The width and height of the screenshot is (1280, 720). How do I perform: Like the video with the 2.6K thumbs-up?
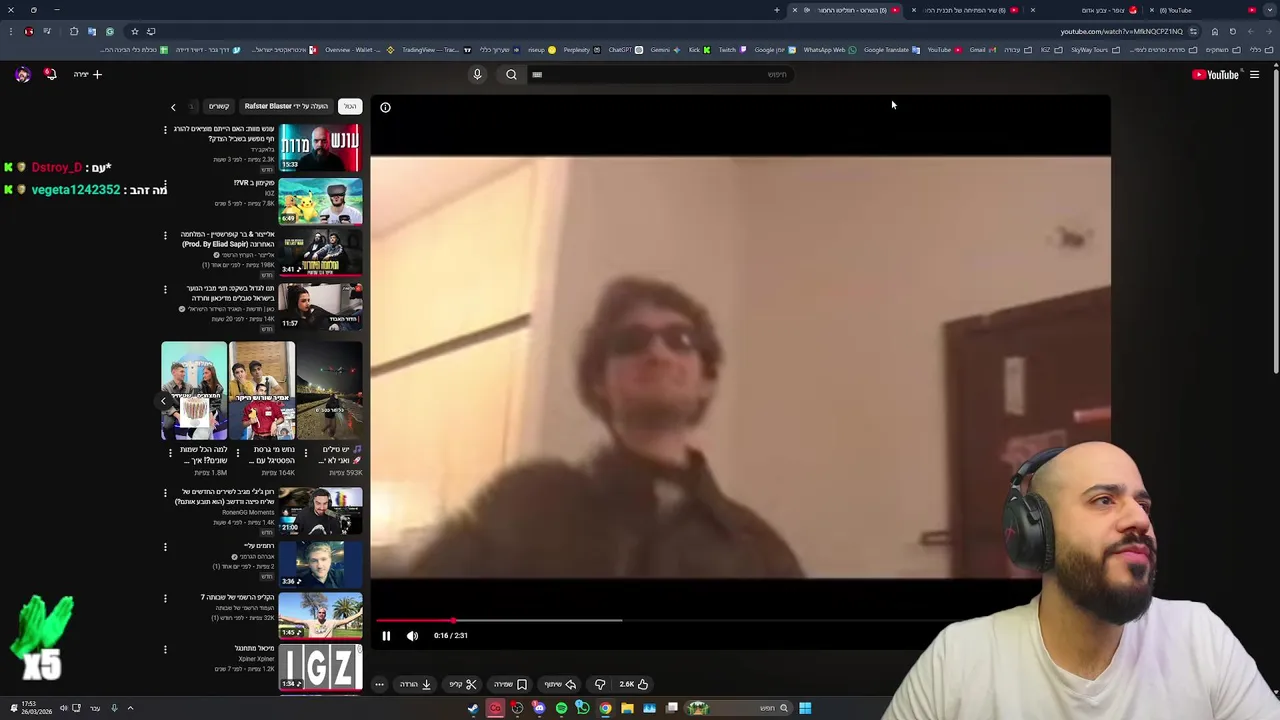click(x=634, y=684)
